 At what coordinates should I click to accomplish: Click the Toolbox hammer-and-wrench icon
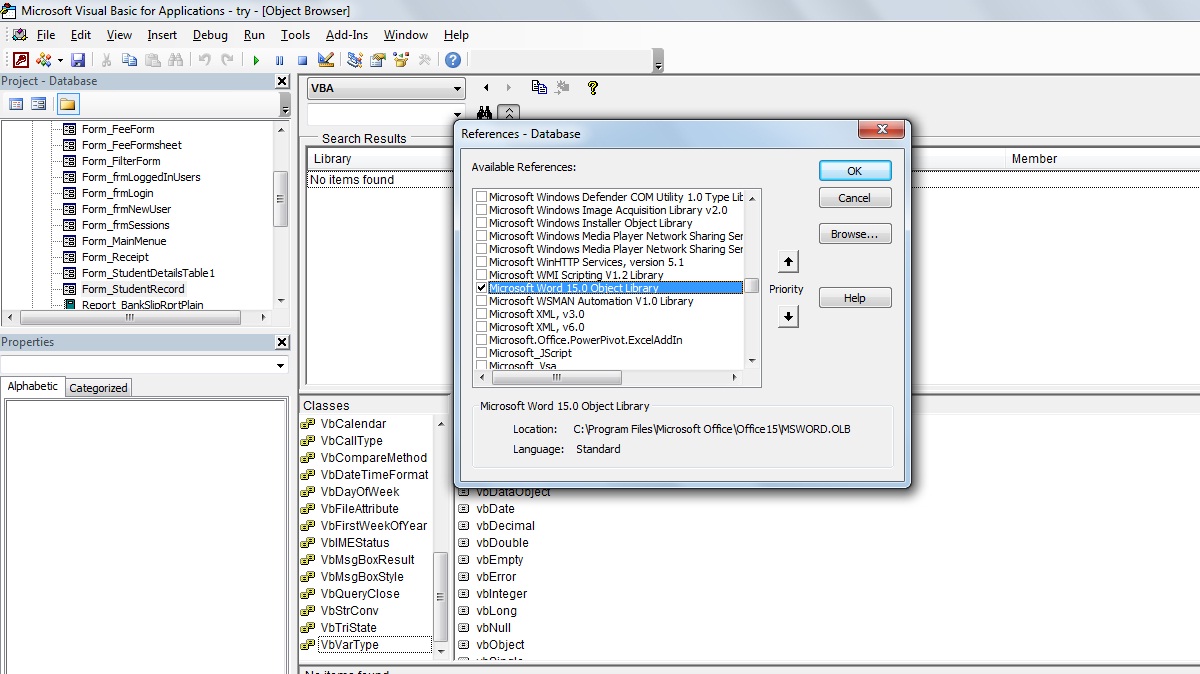tap(424, 60)
